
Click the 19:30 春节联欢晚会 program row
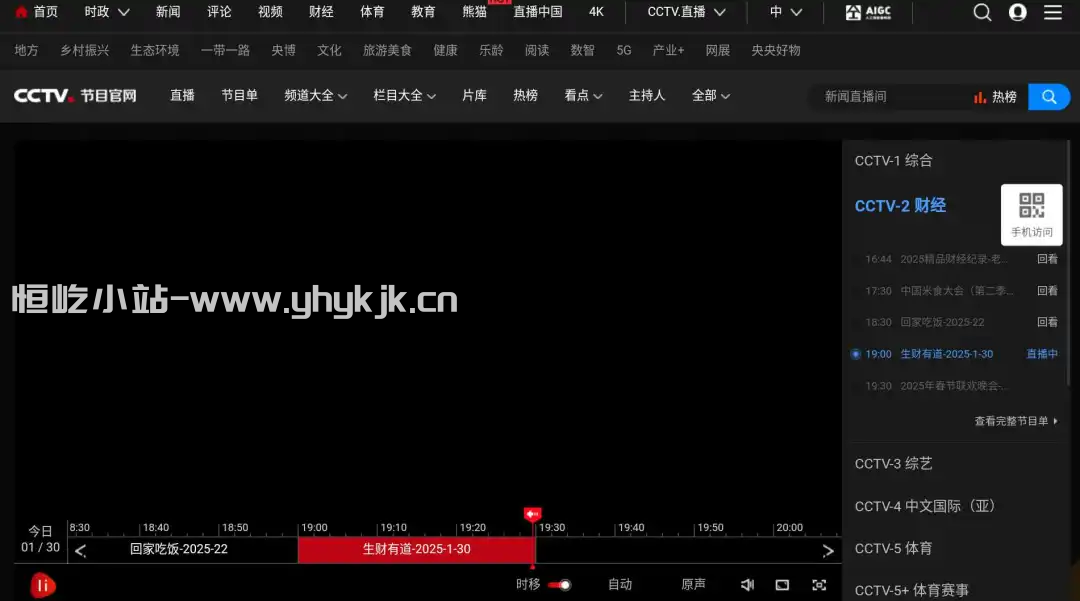tap(954, 386)
